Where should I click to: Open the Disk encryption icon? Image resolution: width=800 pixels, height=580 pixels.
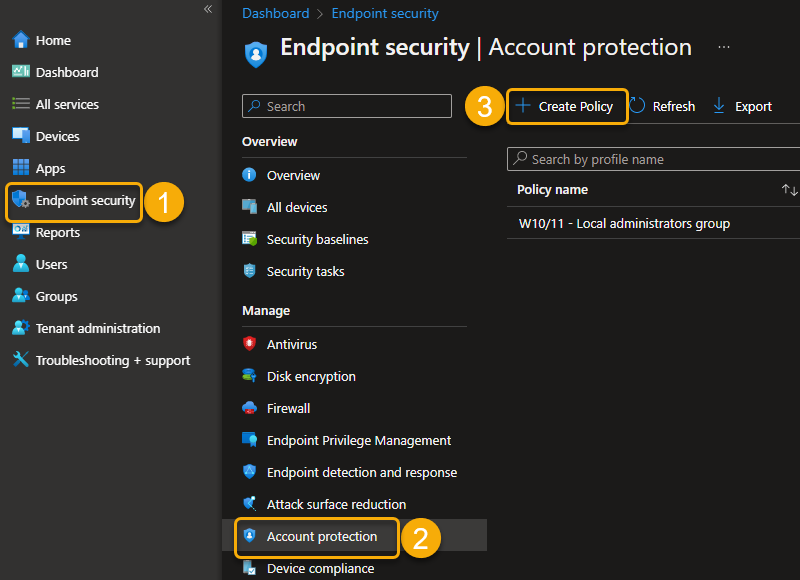[x=250, y=376]
